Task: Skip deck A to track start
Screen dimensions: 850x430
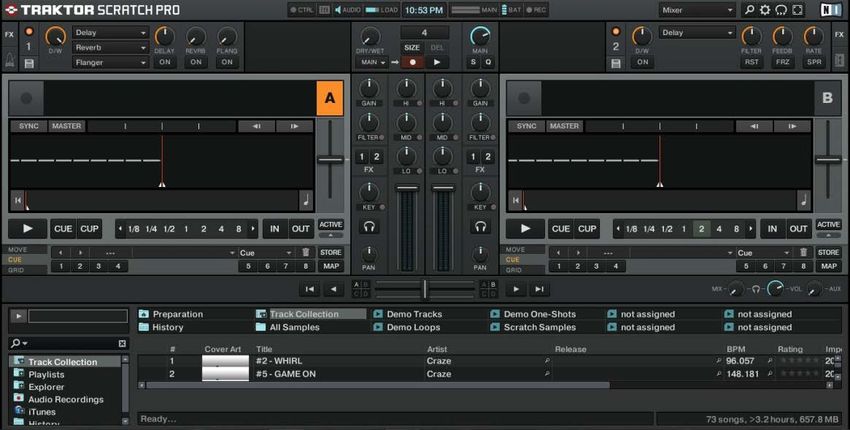Action: [18, 201]
